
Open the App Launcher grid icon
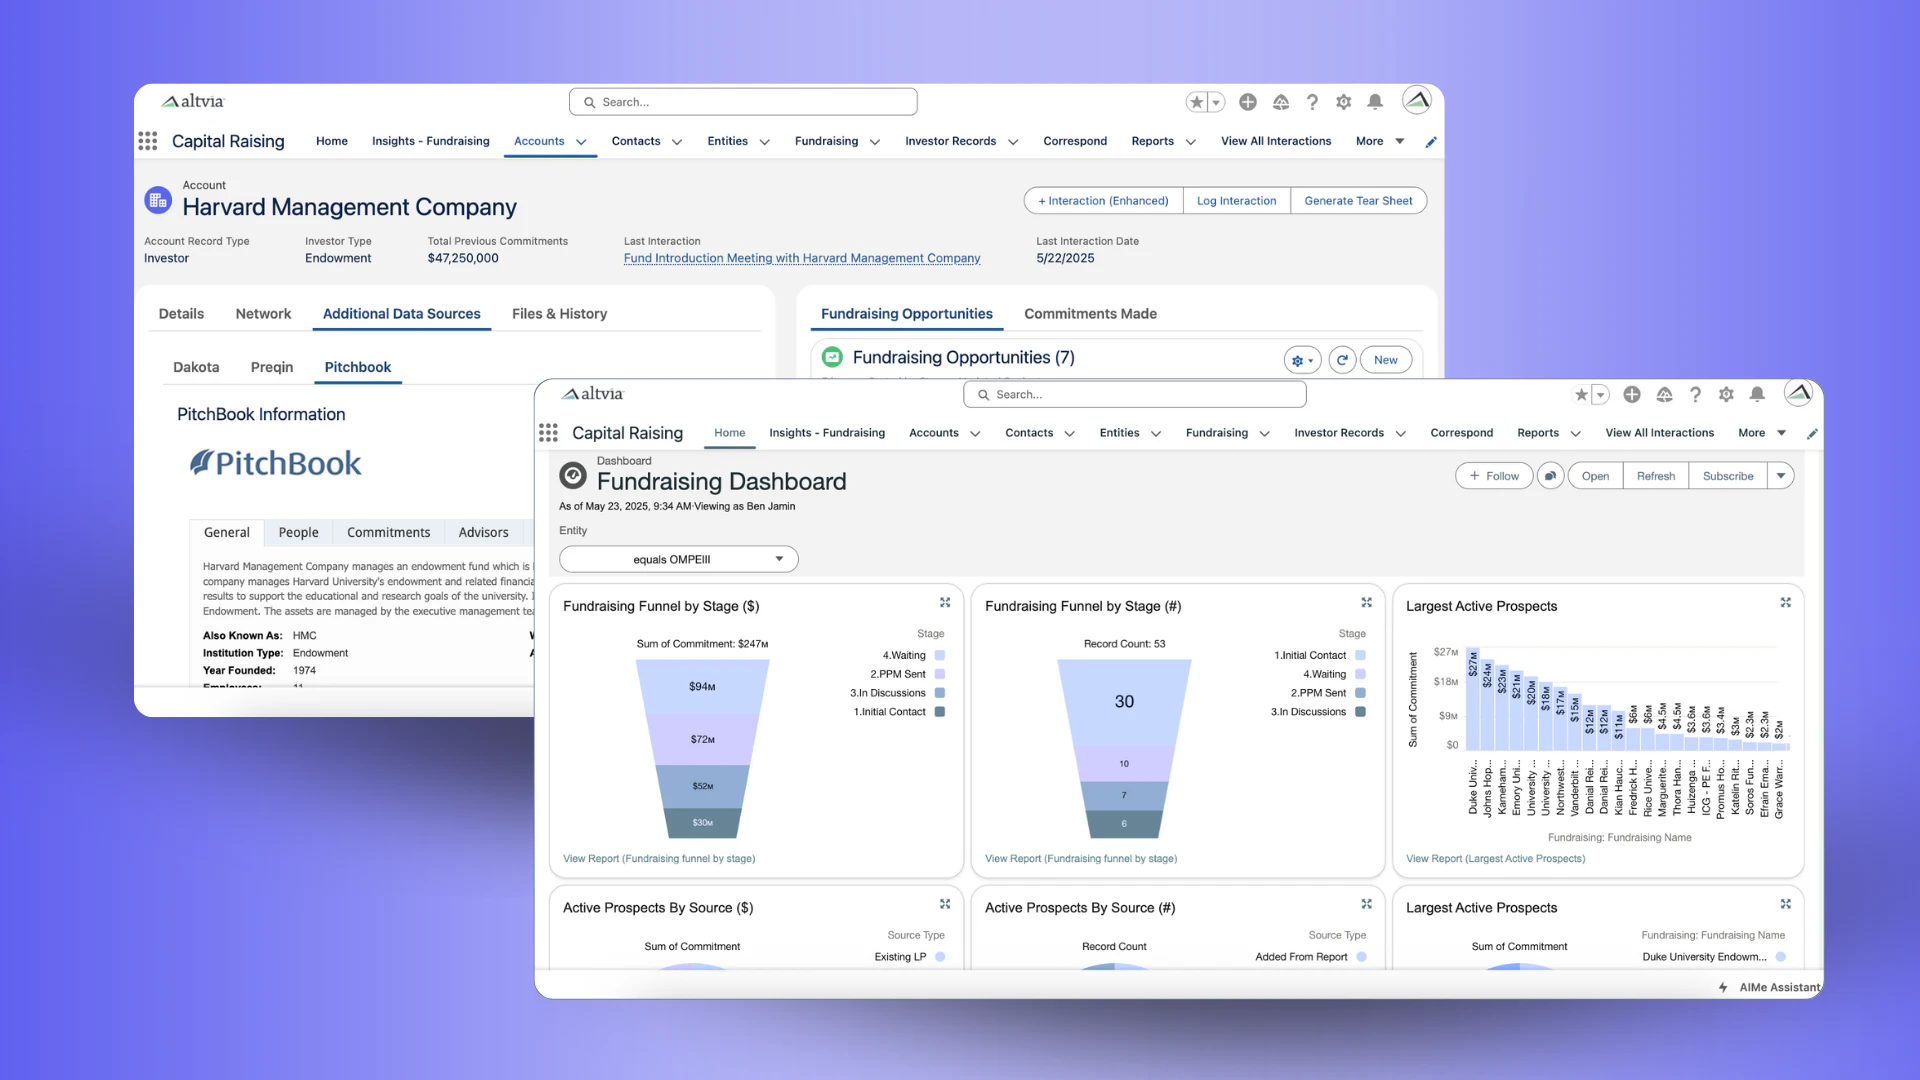(548, 432)
